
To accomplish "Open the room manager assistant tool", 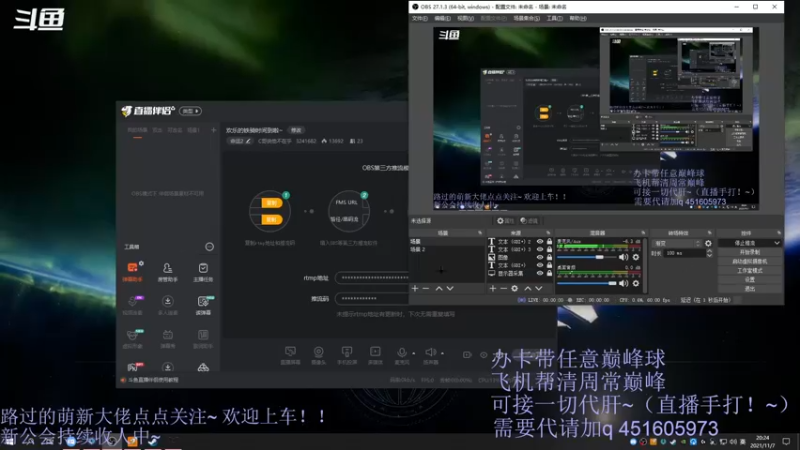I will [167, 271].
